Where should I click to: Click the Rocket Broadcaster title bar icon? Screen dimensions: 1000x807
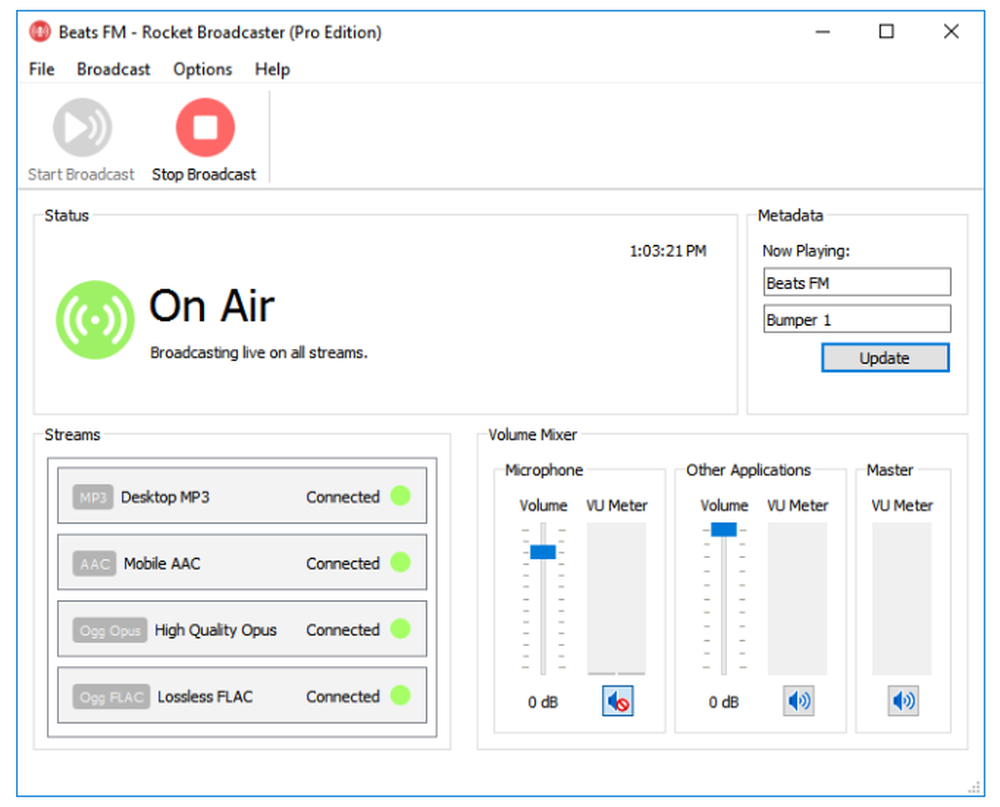40,31
